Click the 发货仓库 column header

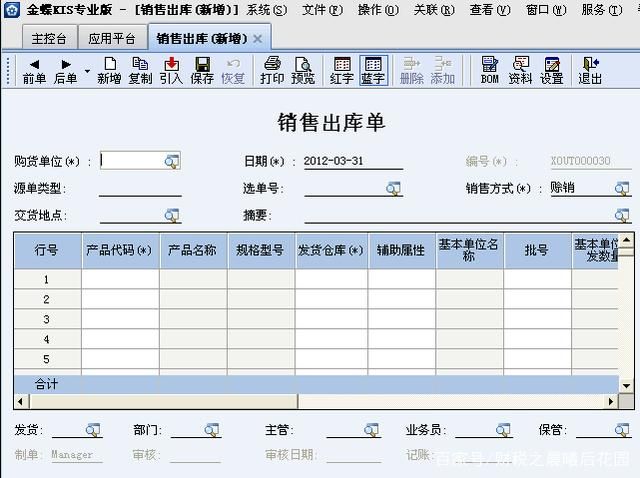[330, 250]
